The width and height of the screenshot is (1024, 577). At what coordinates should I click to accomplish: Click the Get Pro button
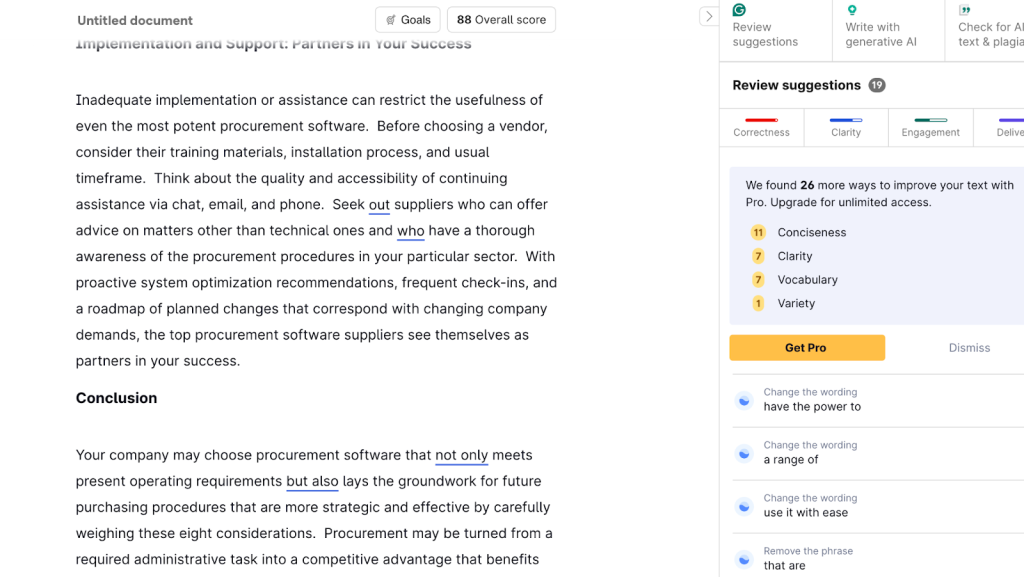(806, 348)
